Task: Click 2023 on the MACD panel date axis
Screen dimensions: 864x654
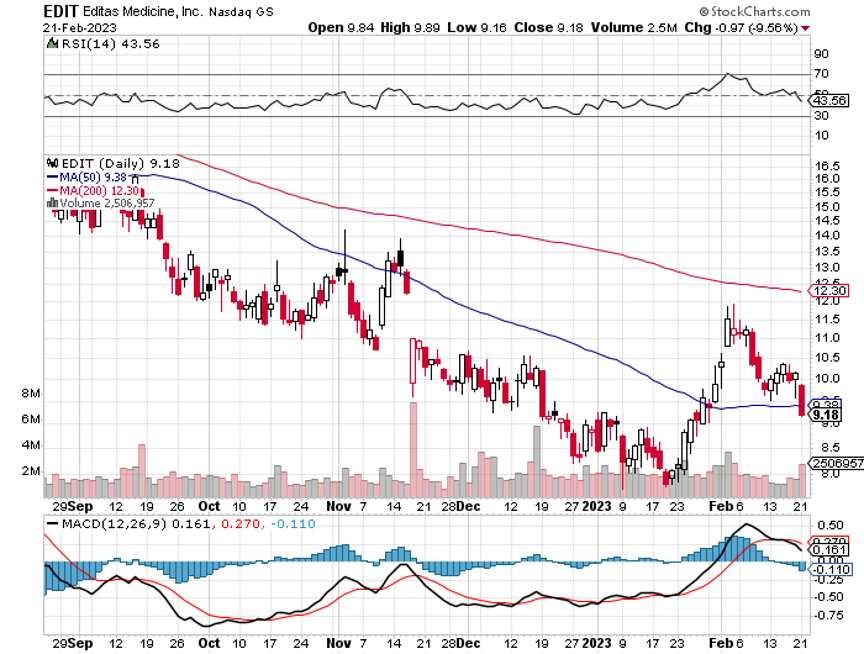Action: [596, 643]
